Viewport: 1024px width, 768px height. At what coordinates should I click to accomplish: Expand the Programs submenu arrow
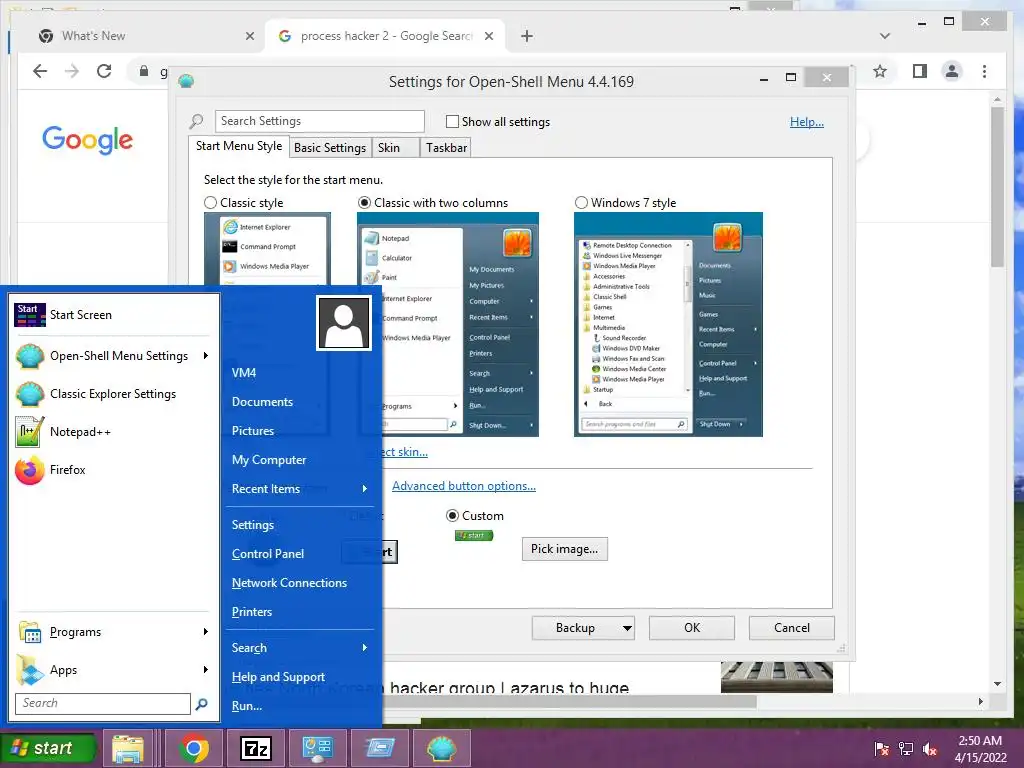(x=206, y=632)
